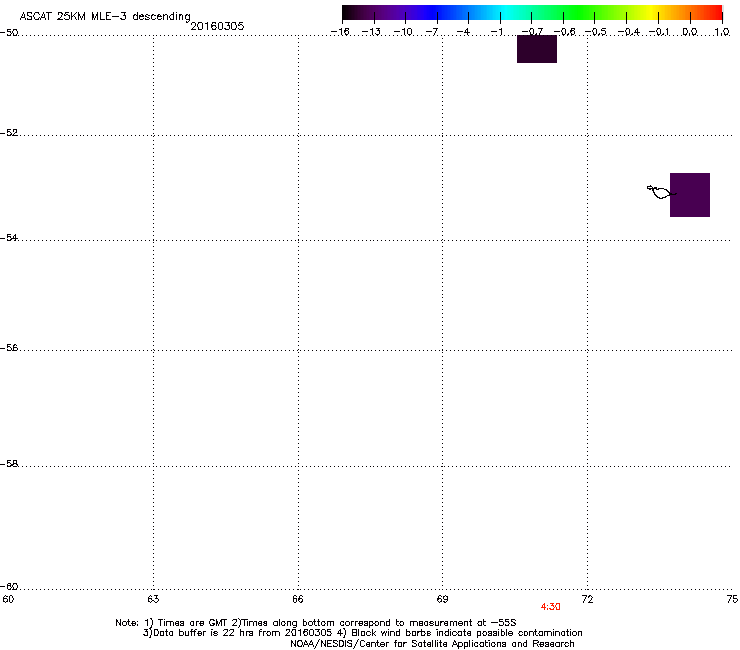Click the 1.0 color scale label
The height and width of the screenshot is (650, 740).
tap(722, 32)
